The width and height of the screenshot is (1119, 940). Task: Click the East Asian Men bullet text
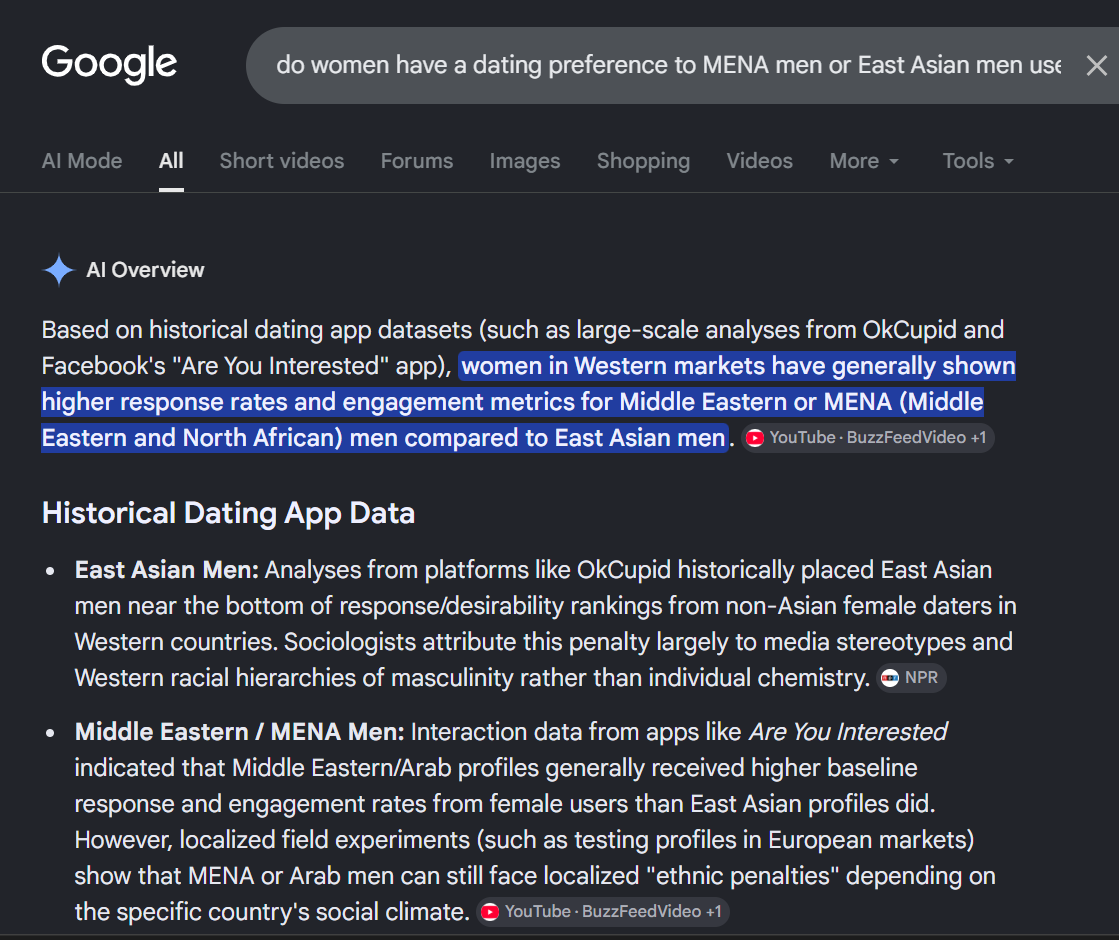tap(546, 624)
